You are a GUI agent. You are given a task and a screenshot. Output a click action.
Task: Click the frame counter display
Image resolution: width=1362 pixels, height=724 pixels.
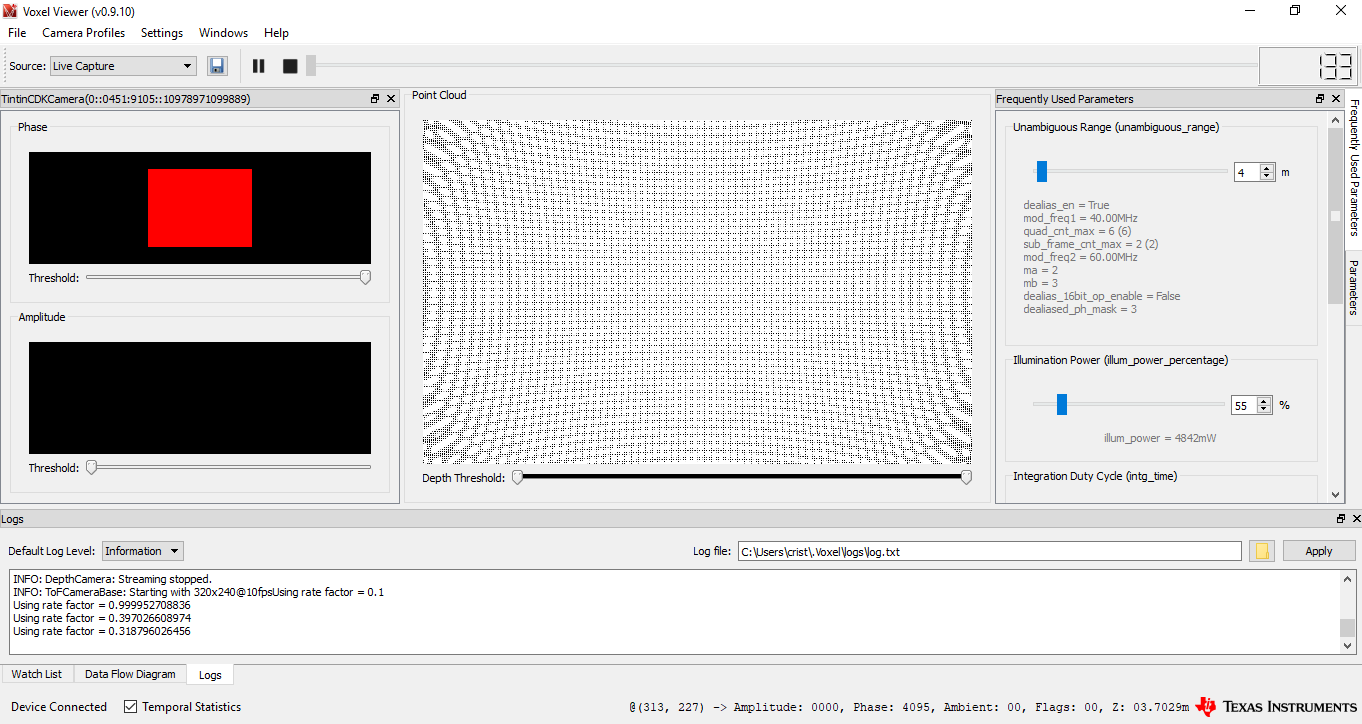tap(1308, 67)
